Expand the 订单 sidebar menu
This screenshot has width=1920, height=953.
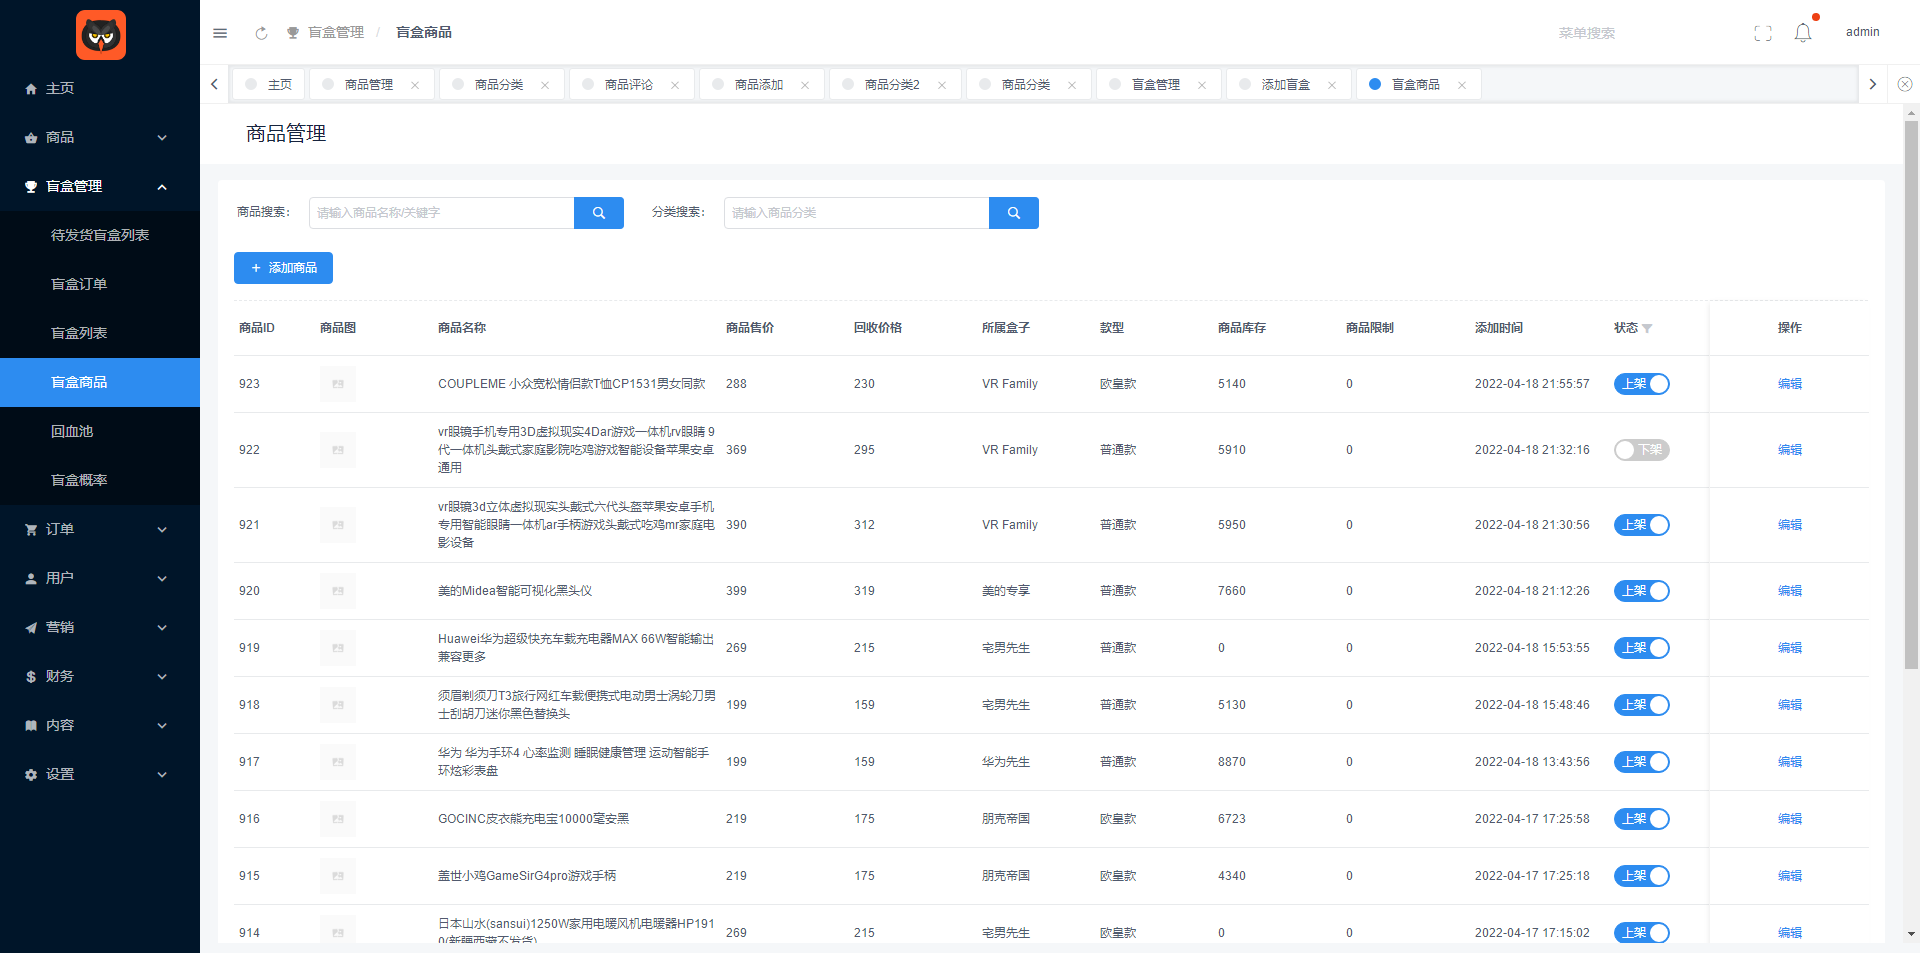pyautogui.click(x=99, y=529)
